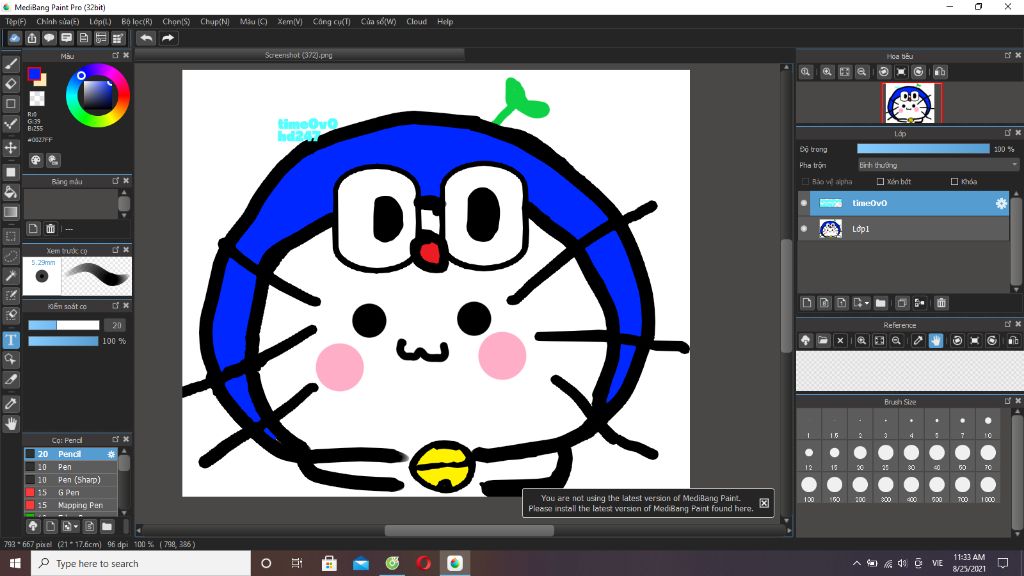
Task: Flip the view in the Navigator panel
Action: (x=940, y=72)
